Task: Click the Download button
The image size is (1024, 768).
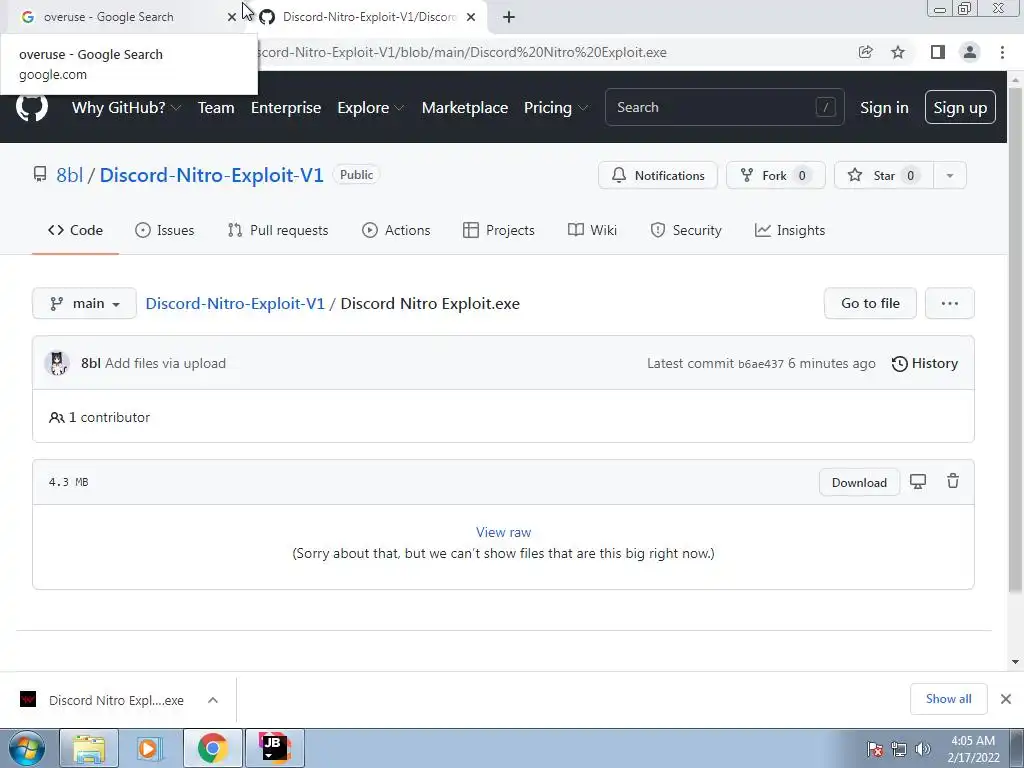Action: tap(859, 482)
